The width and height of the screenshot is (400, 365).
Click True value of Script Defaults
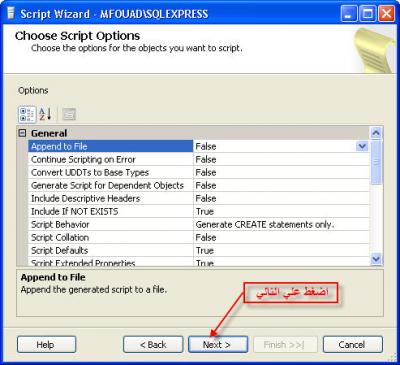click(281, 250)
